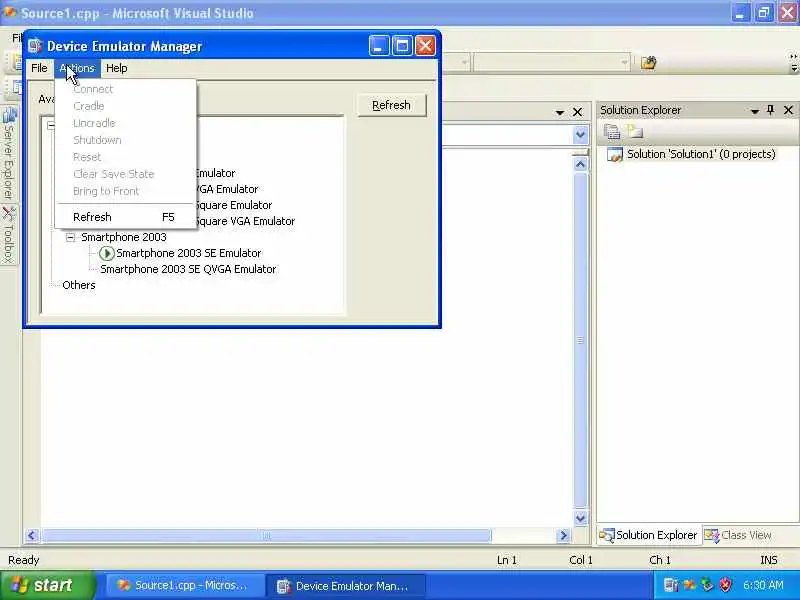
Task: Minimize the Device Emulator Manager window
Action: point(379,46)
